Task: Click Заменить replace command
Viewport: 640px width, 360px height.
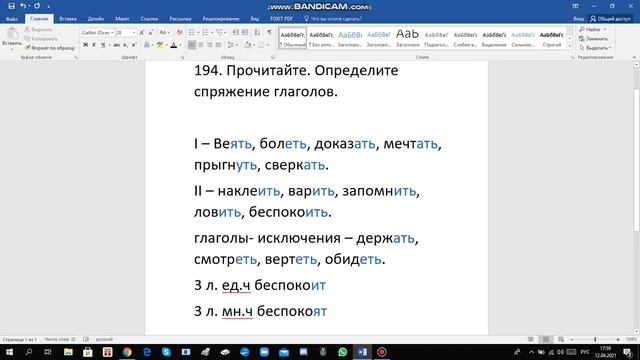Action: click(593, 39)
